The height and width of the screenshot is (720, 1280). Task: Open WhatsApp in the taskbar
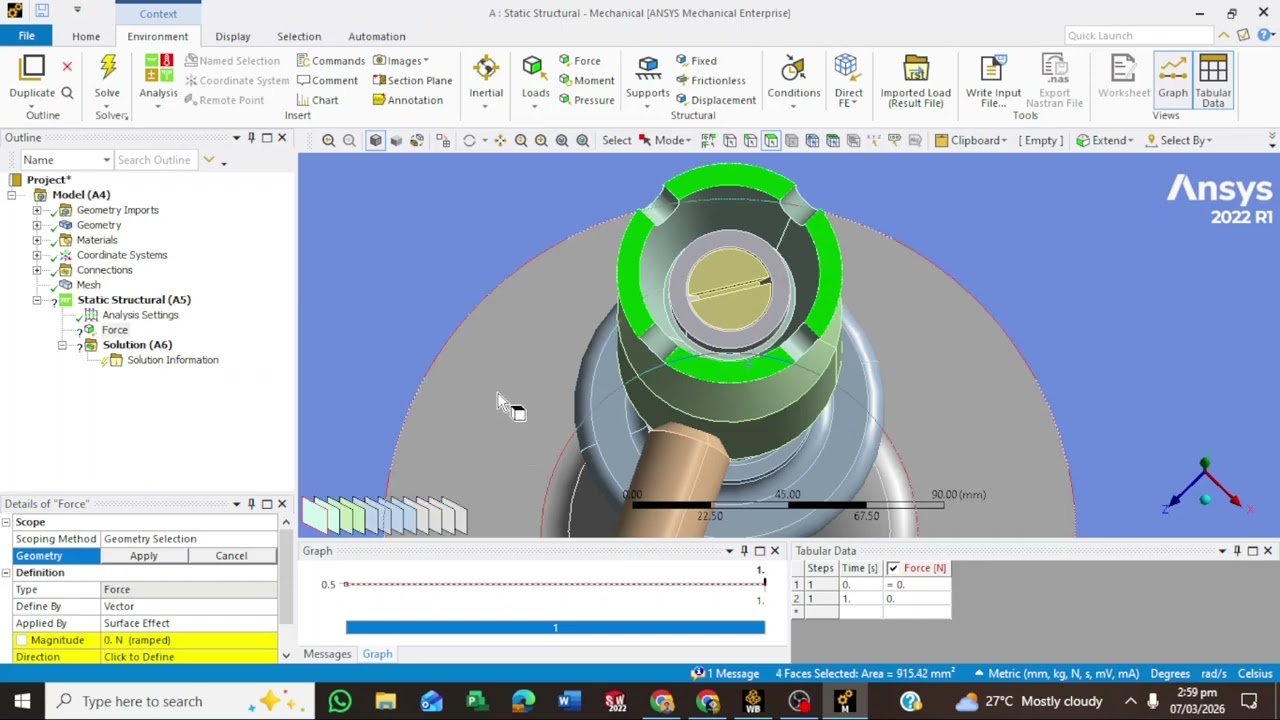tap(339, 701)
